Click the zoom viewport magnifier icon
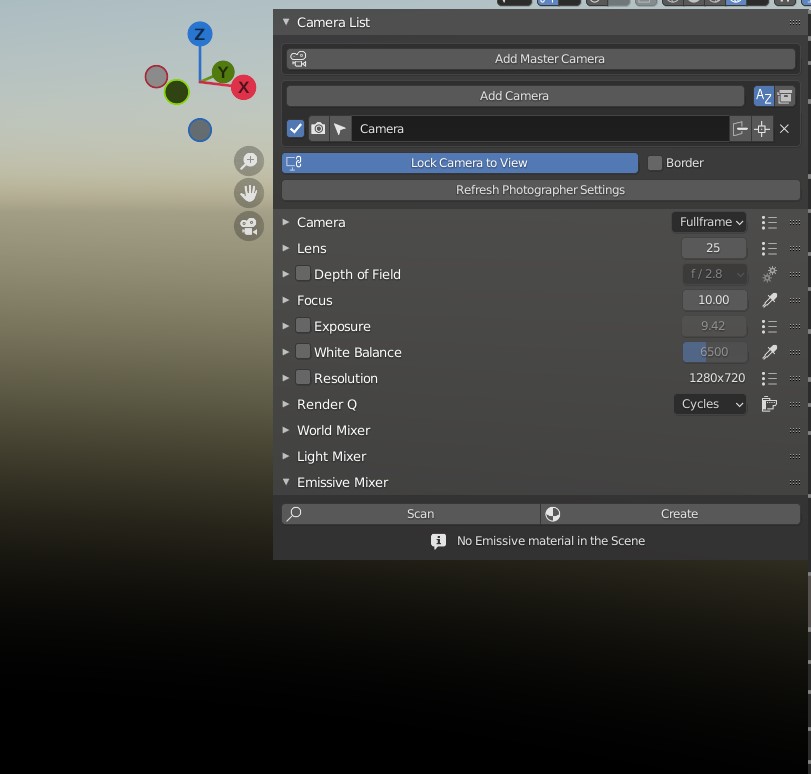This screenshot has width=811, height=774. click(249, 161)
